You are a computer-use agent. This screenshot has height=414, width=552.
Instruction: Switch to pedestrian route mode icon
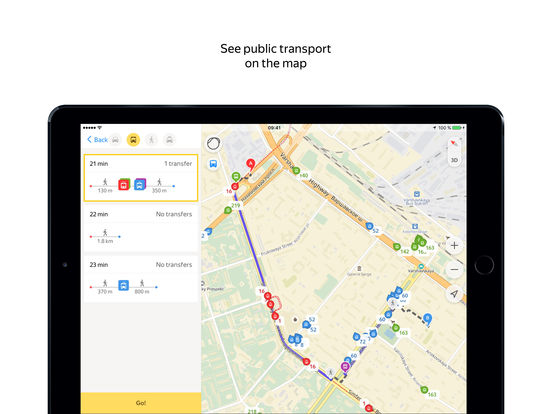151,140
